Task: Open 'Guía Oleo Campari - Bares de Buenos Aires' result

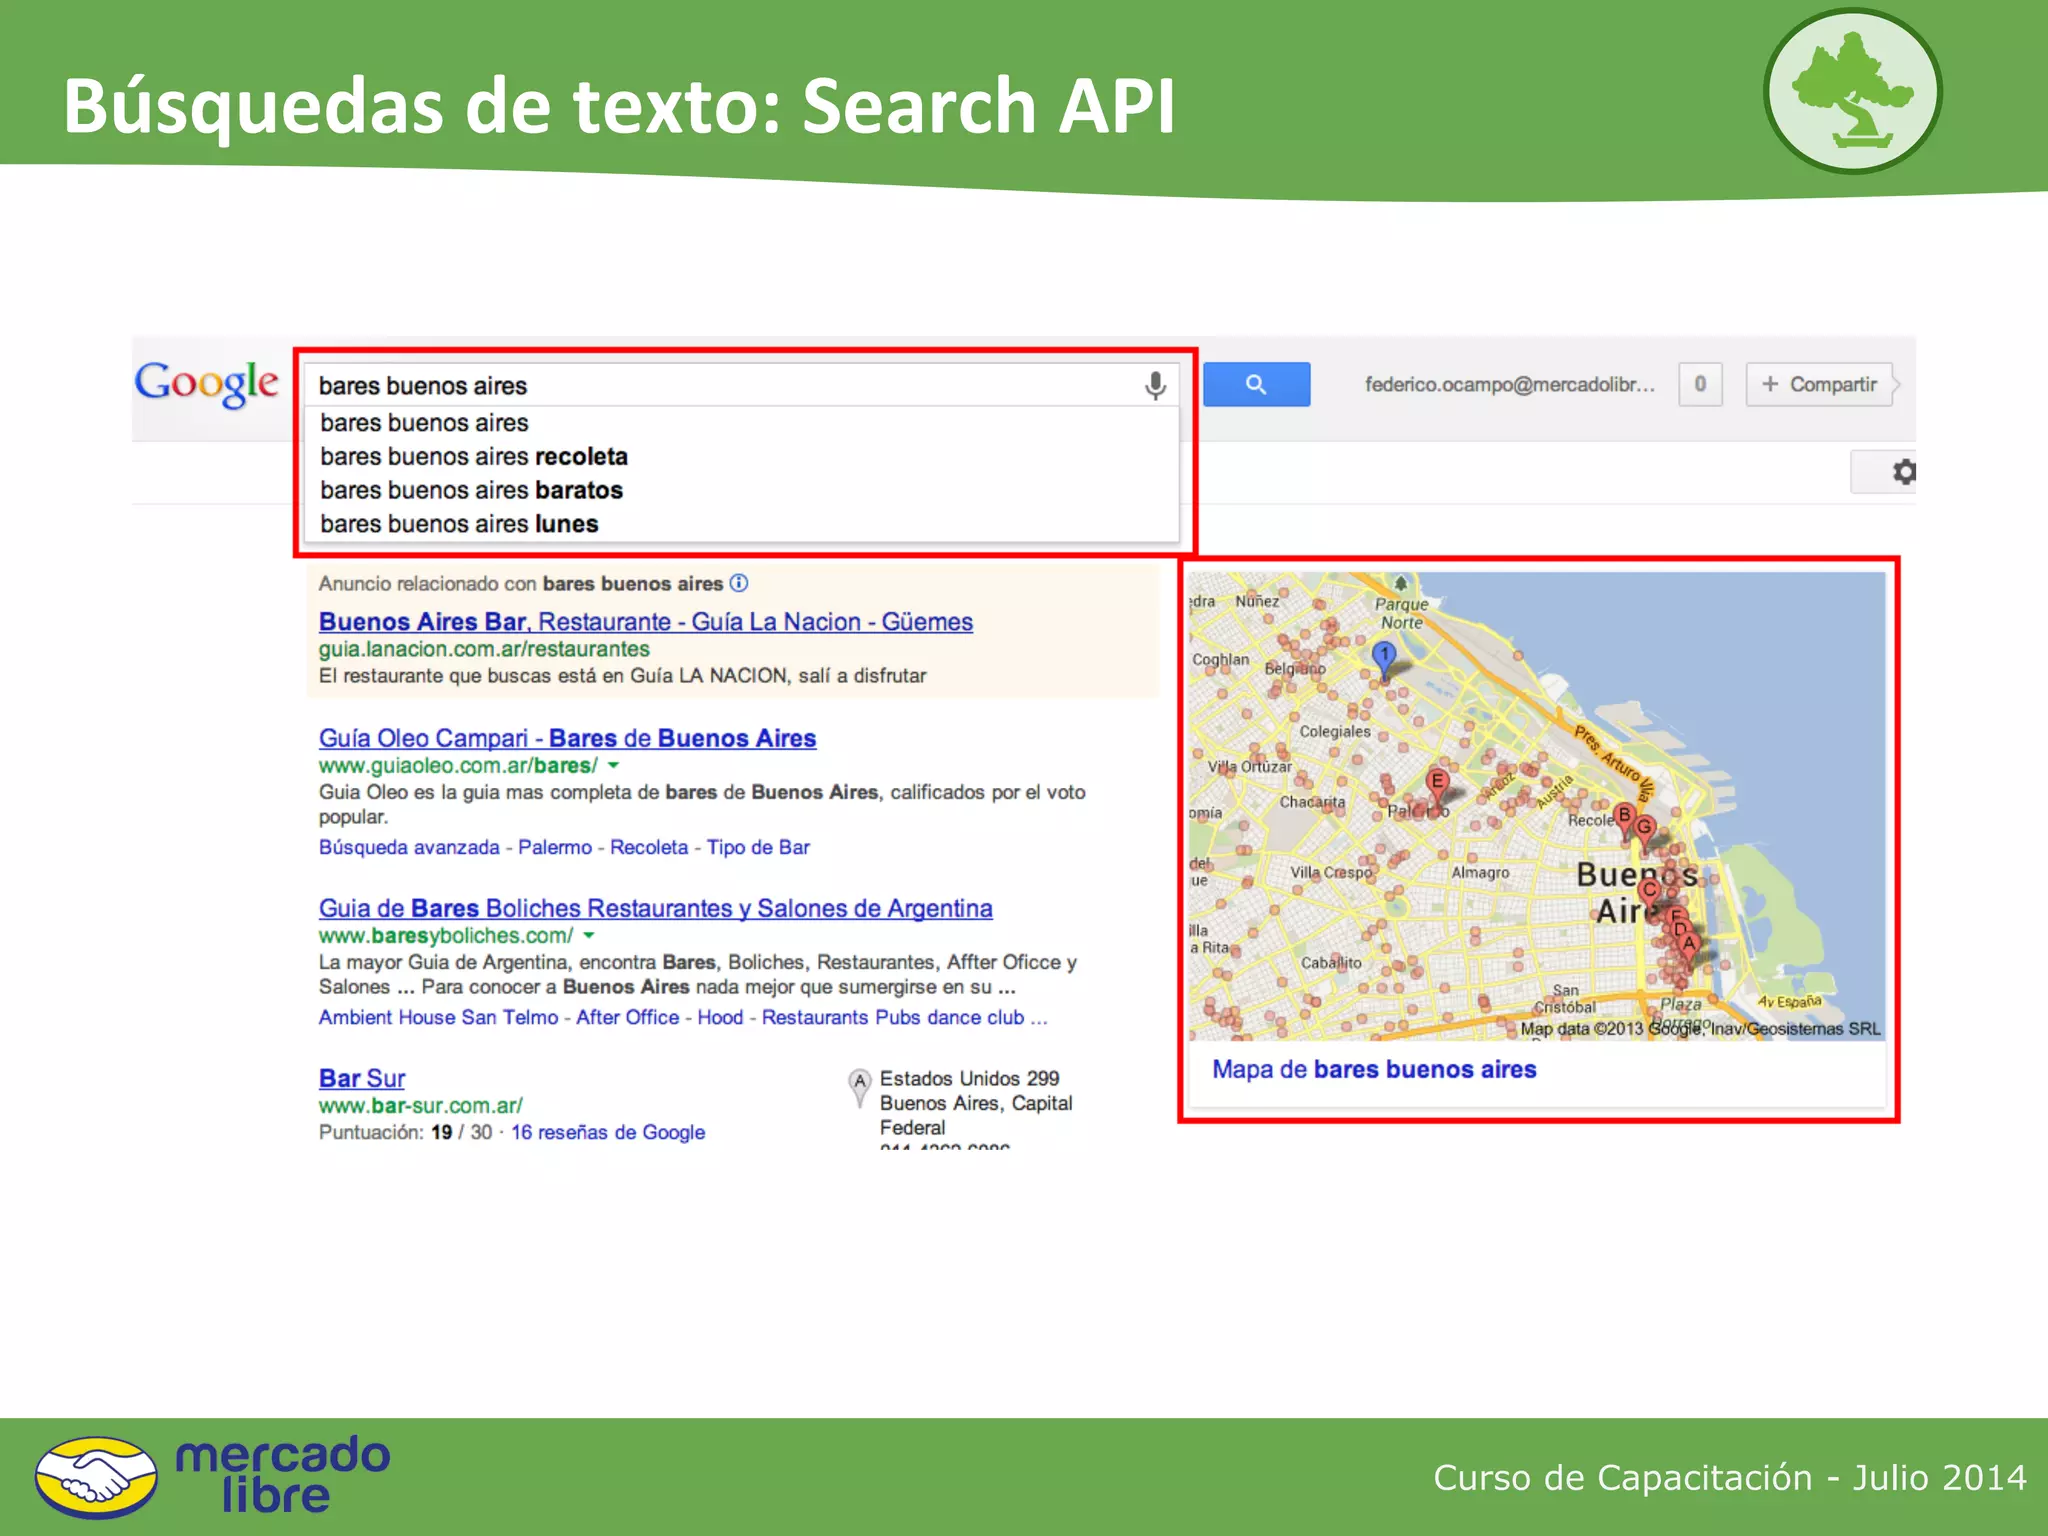Action: point(567,739)
